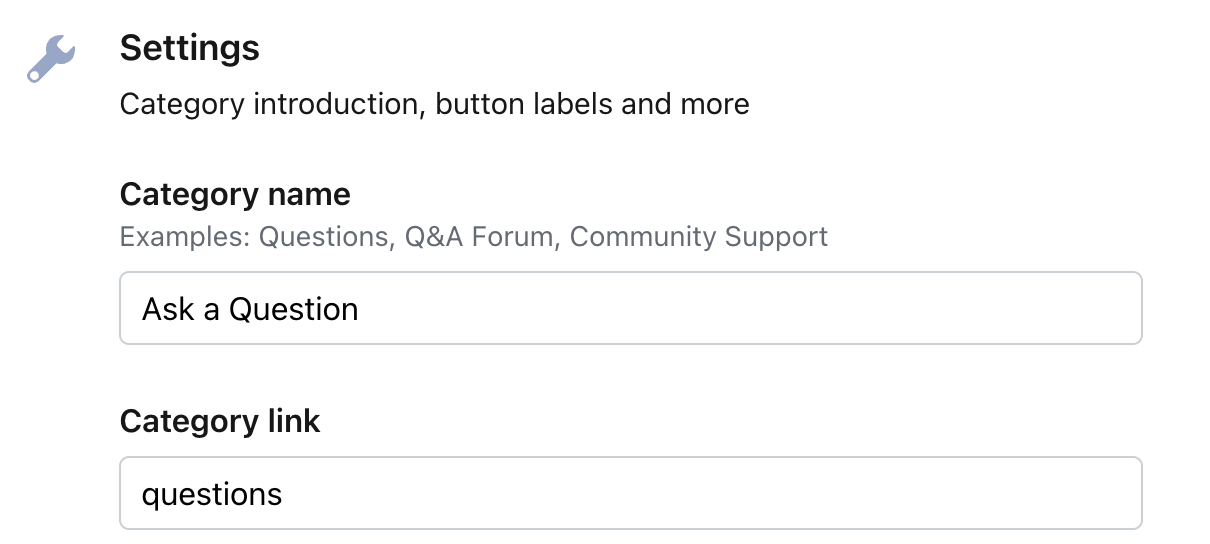Click the Category link field label
This screenshot has height=544, width=1210.
[220, 421]
